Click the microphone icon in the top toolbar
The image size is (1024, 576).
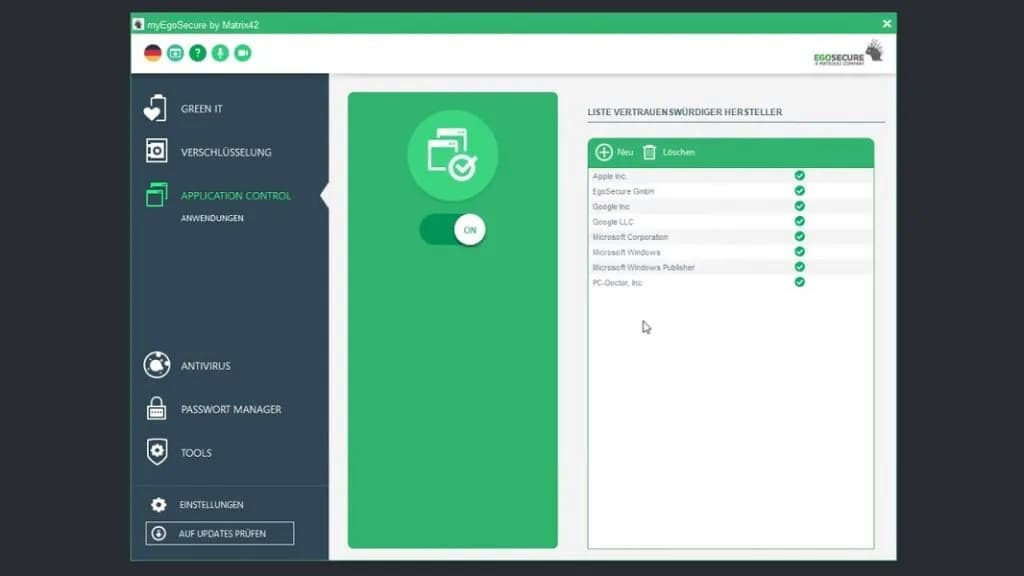(220, 53)
